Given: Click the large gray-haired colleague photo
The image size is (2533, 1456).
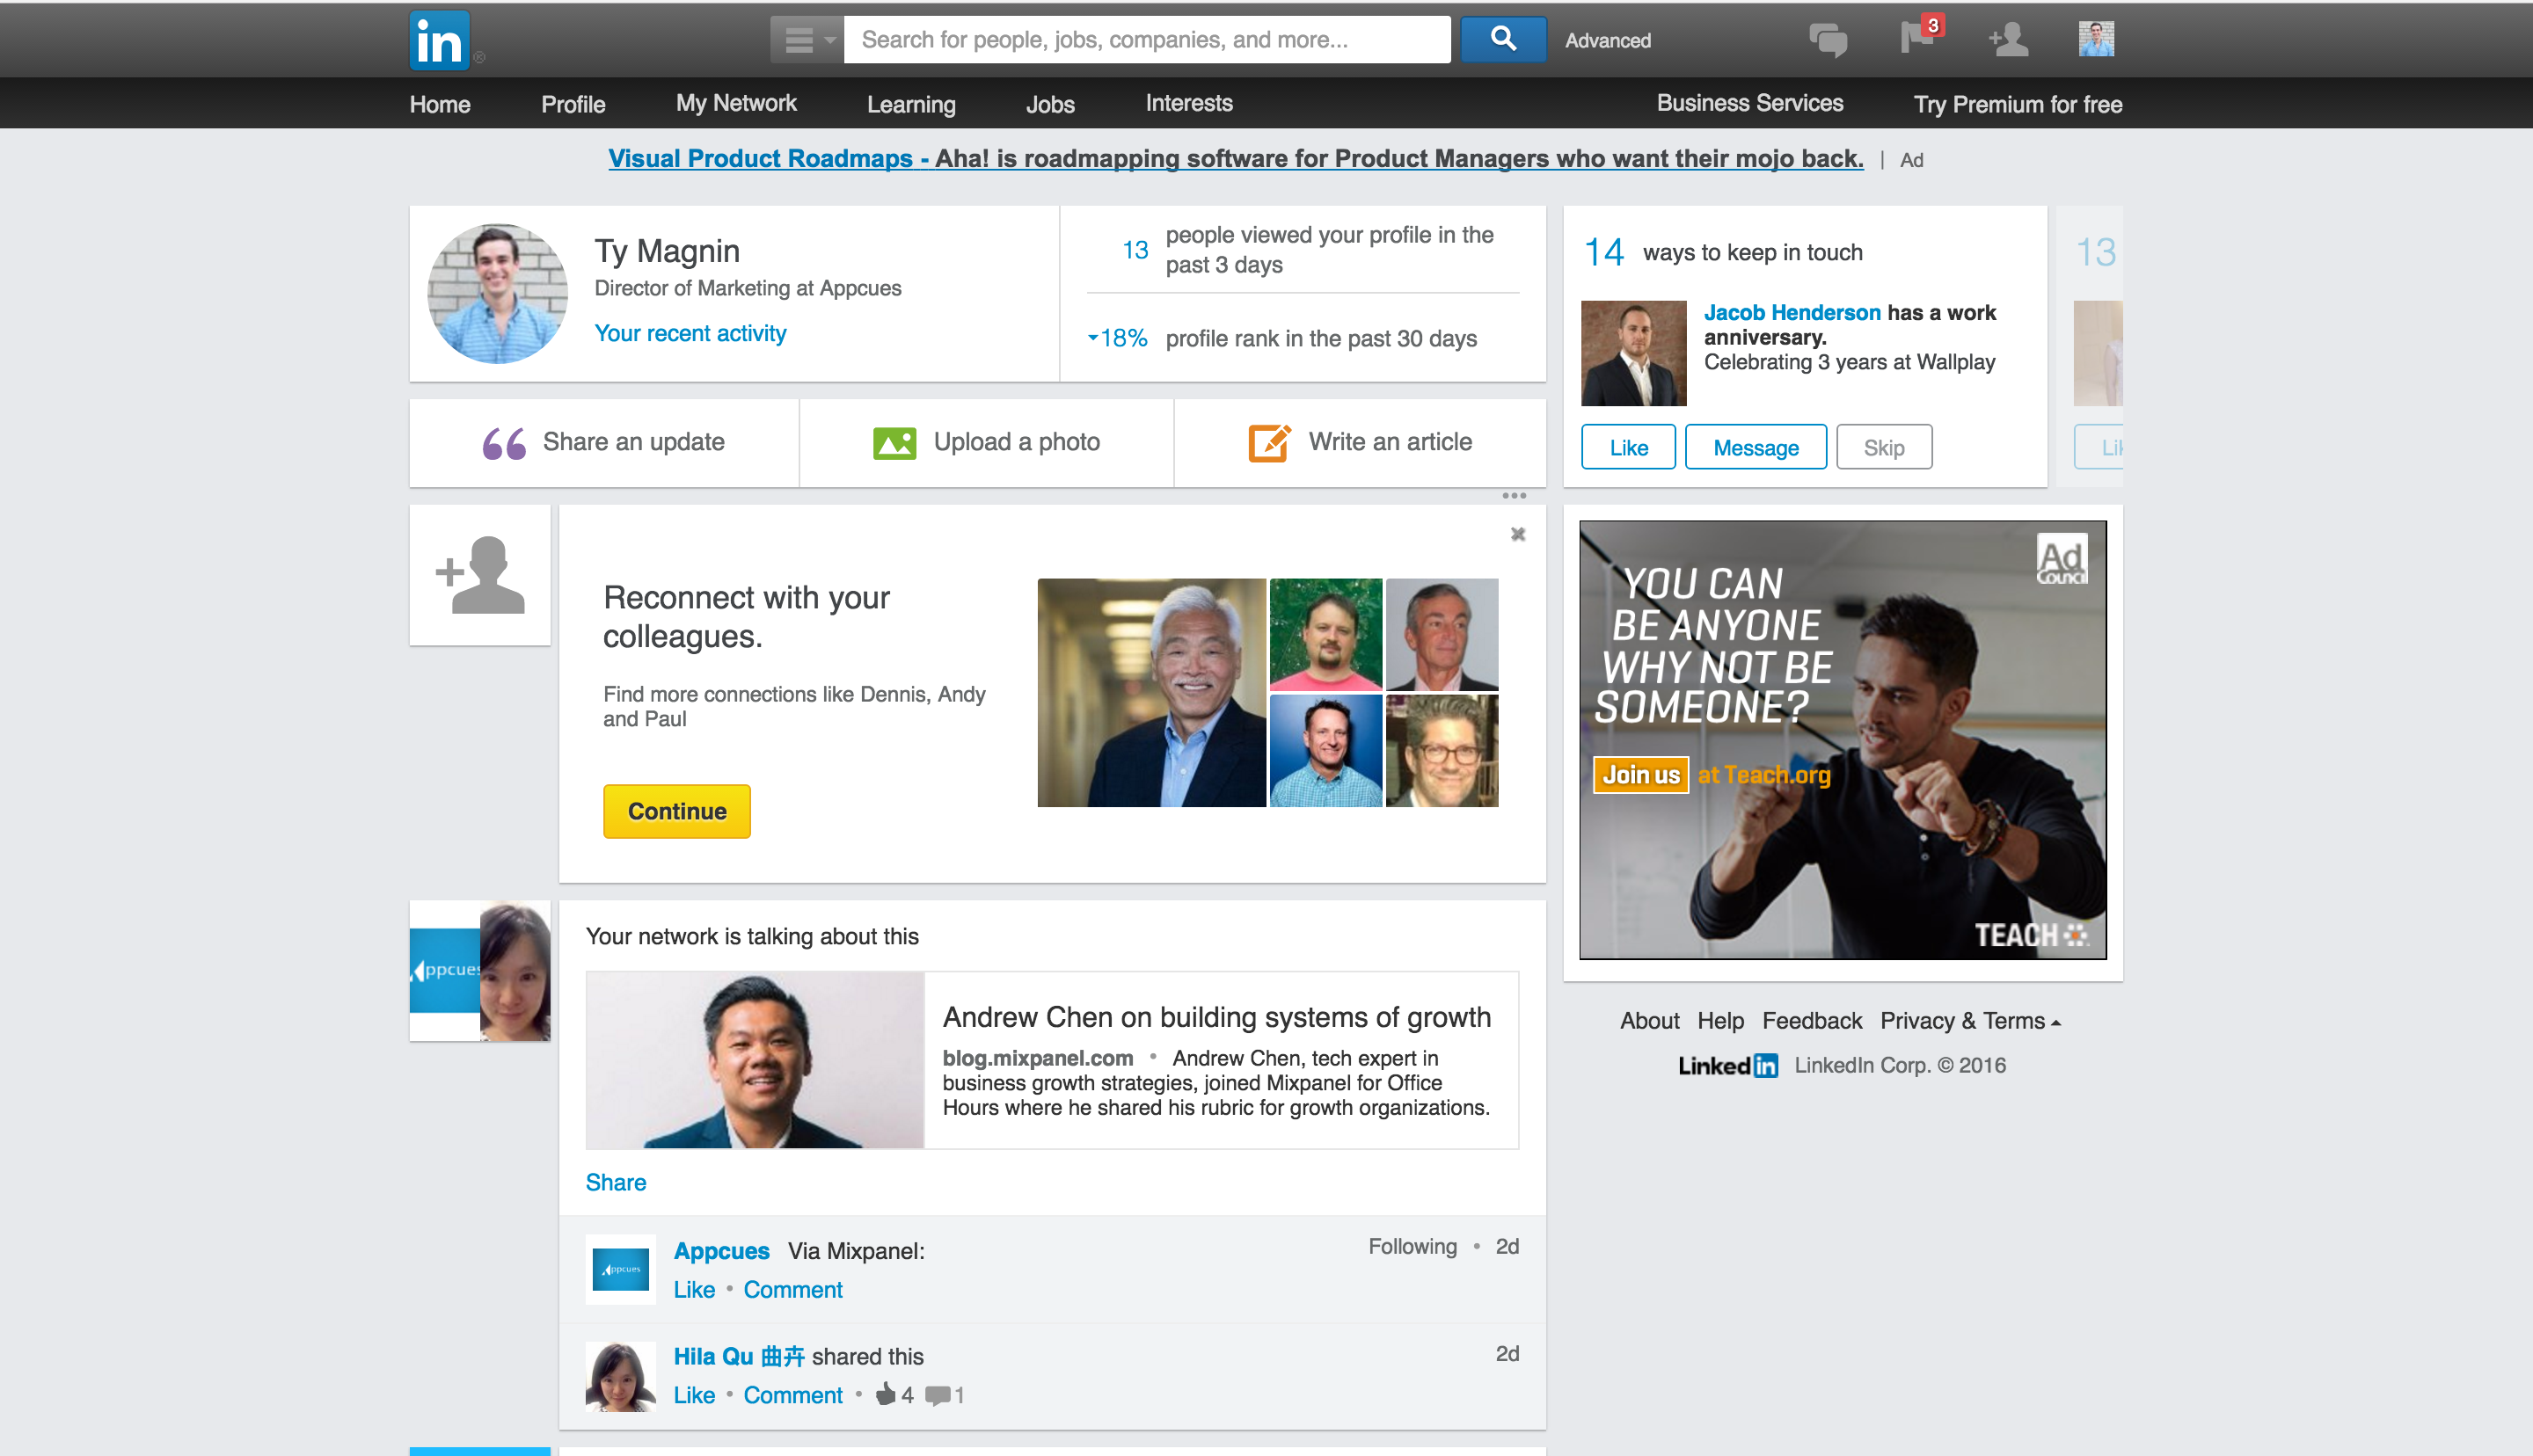Looking at the screenshot, I should point(1152,693).
